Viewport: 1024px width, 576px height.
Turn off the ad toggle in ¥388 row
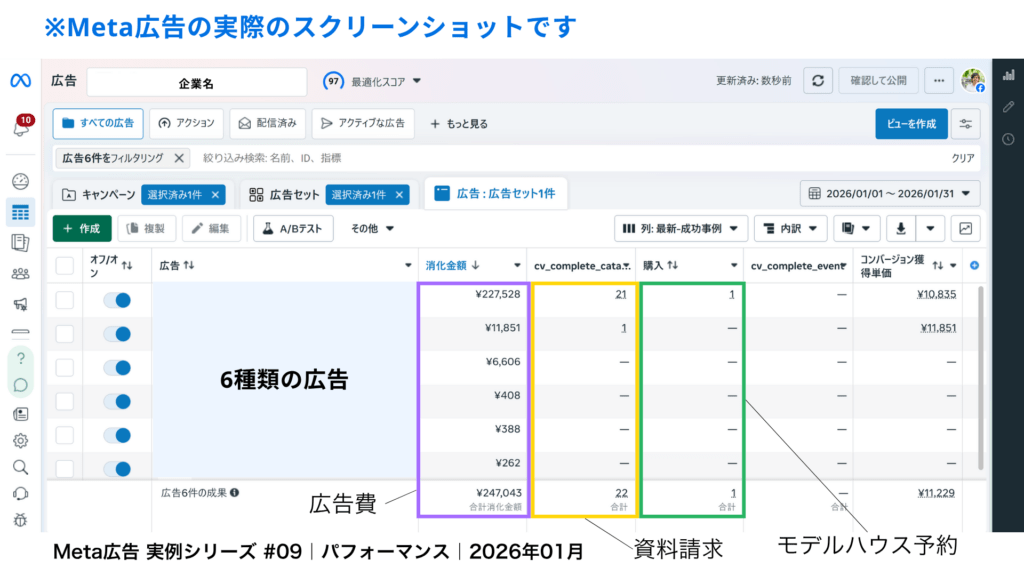pyautogui.click(x=118, y=435)
